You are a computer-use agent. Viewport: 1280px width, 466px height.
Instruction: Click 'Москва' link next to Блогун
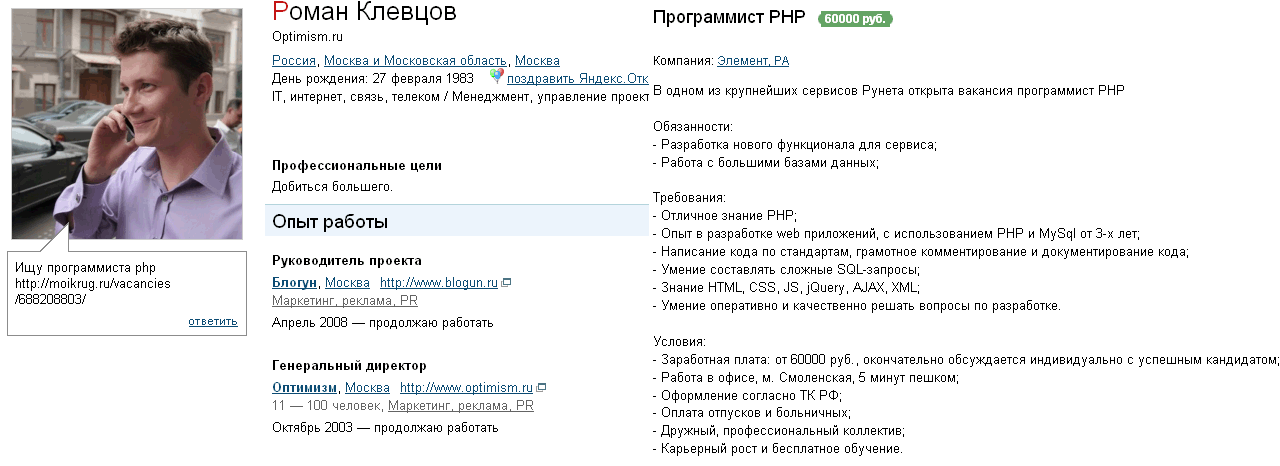[348, 283]
